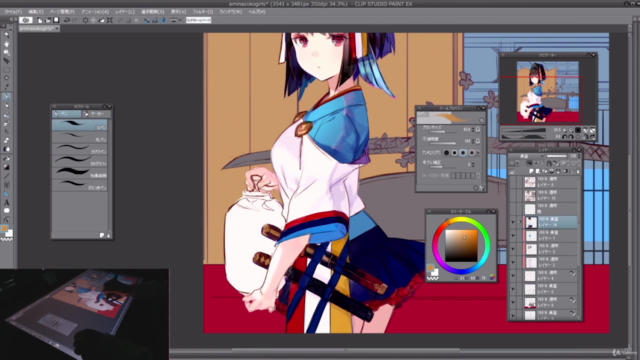Select the Gradient tool
Image resolution: width=640 pixels, height=360 pixels.
6,167
